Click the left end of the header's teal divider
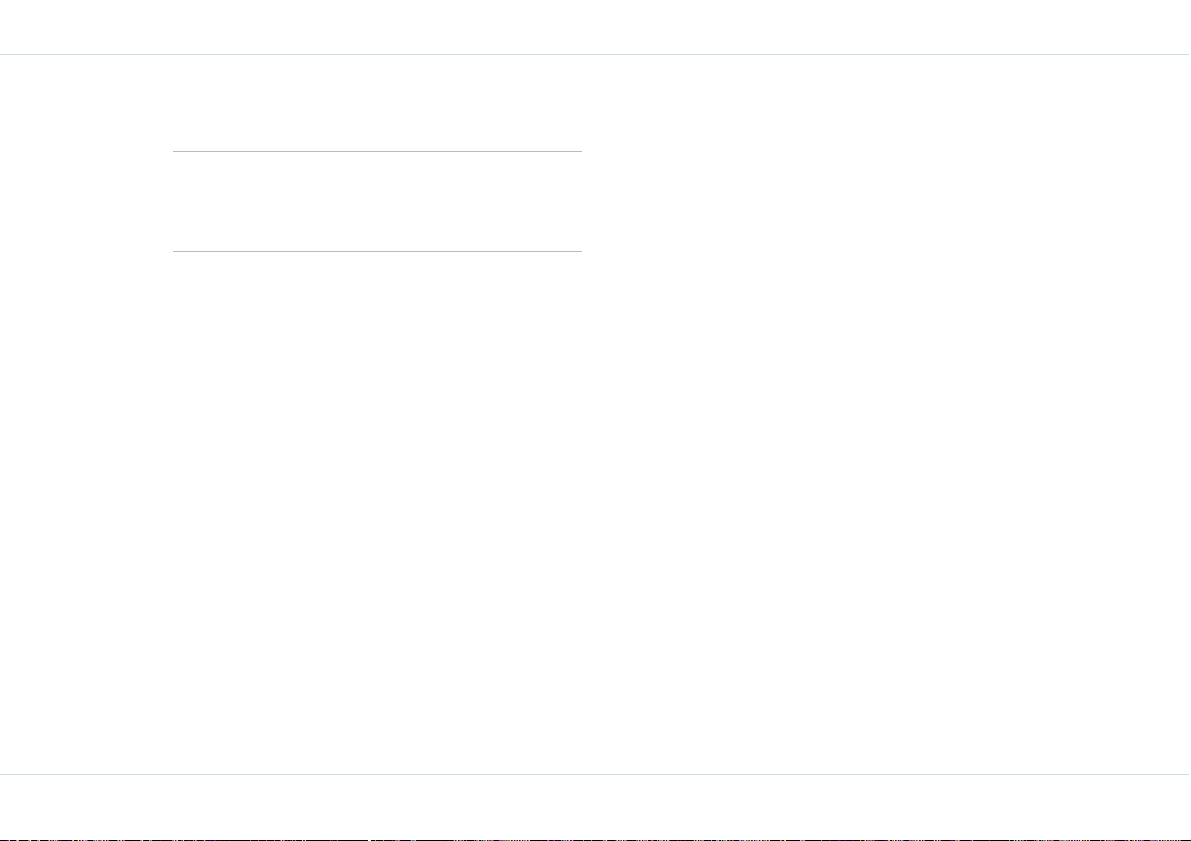The width and height of the screenshot is (1191, 841). (x=4, y=55)
